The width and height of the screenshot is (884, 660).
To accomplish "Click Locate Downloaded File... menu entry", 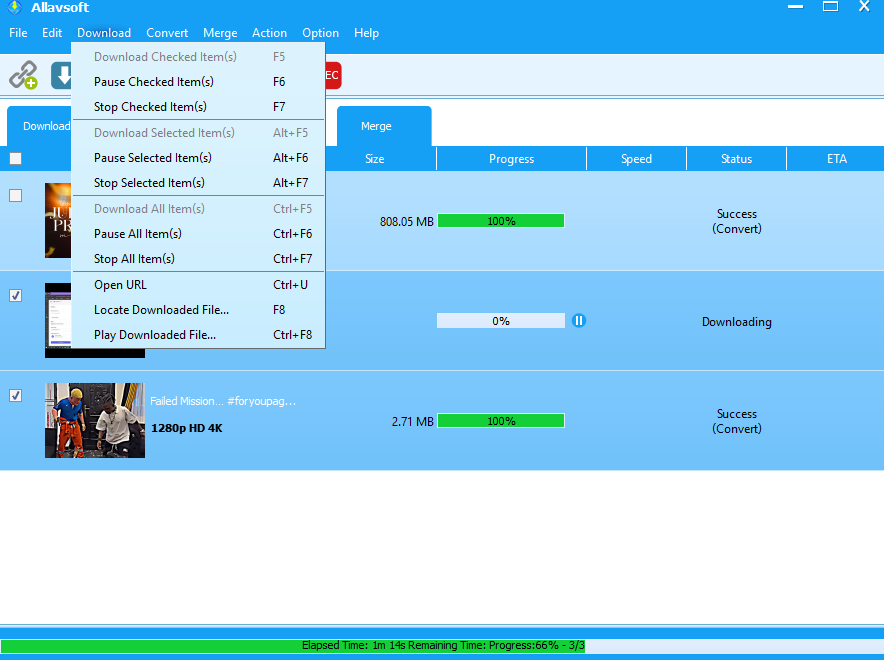I will click(x=161, y=310).
